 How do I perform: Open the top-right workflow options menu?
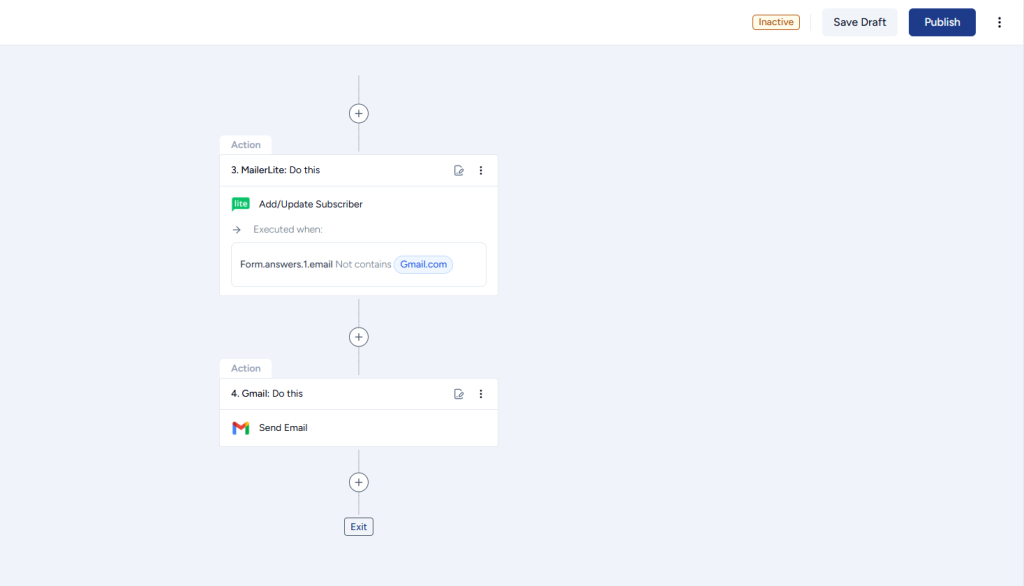(999, 22)
